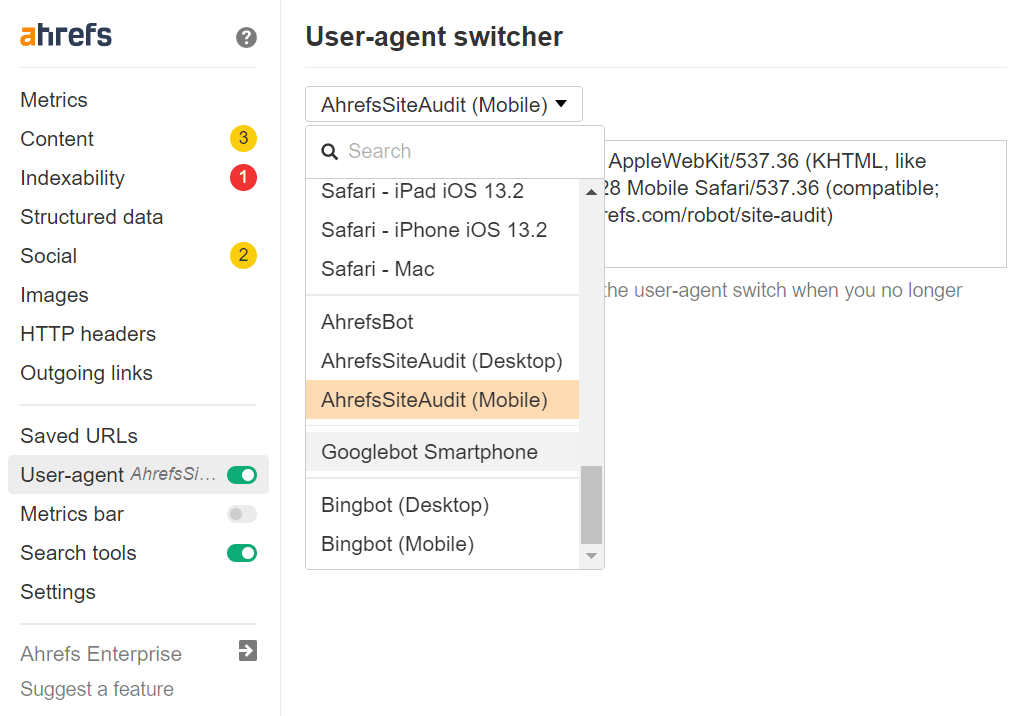Viewport: 1019px width, 716px height.
Task: Open the Settings page
Action: click(57, 591)
